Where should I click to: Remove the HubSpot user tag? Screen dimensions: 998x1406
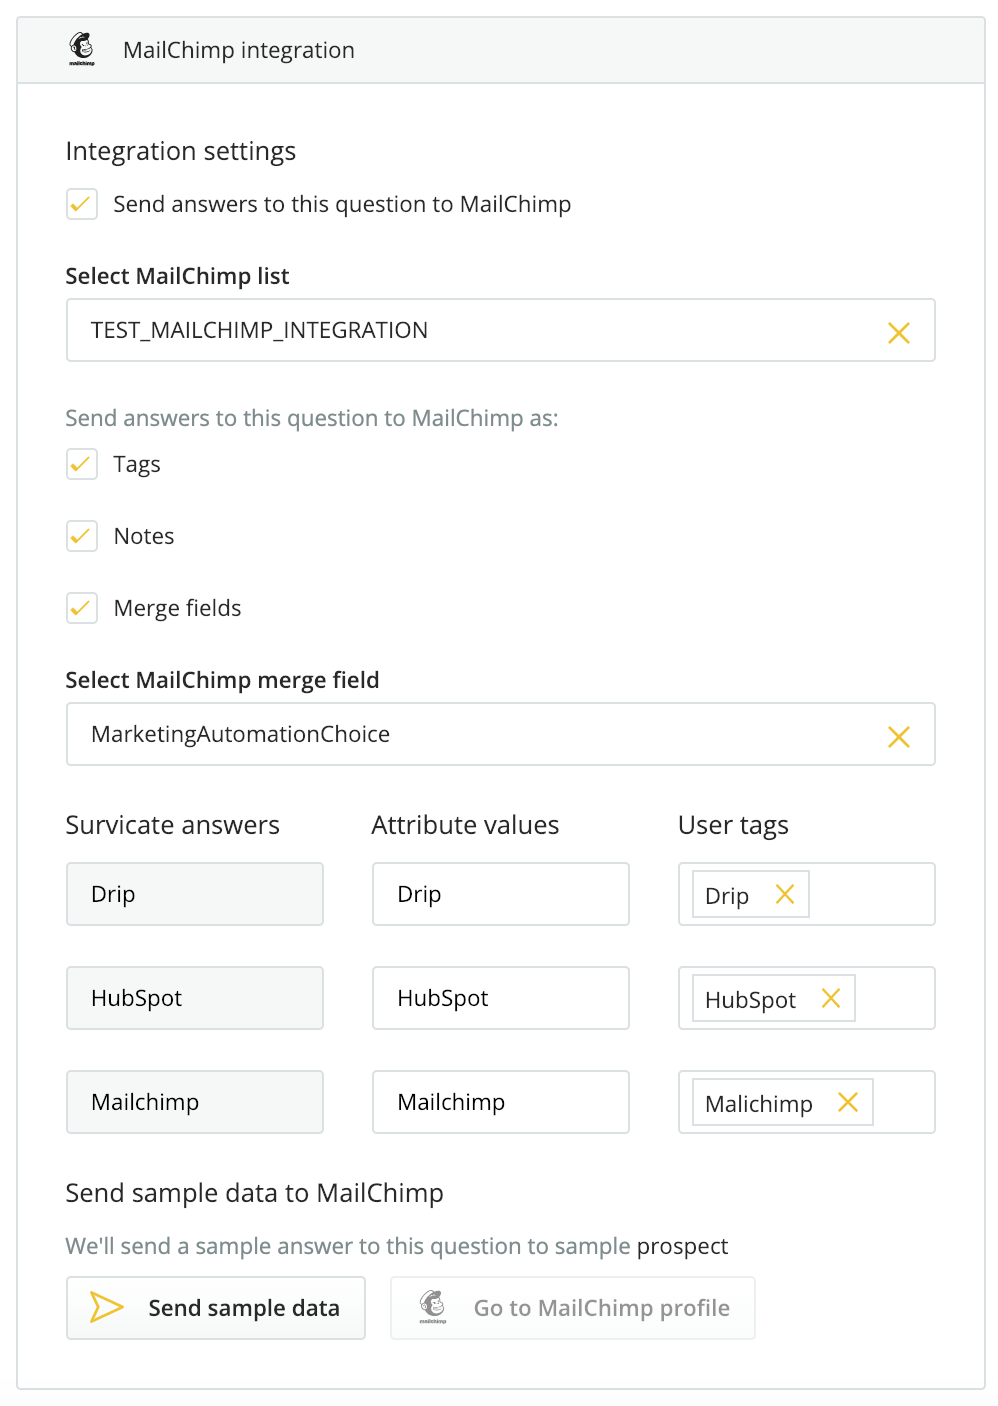[x=831, y=998]
